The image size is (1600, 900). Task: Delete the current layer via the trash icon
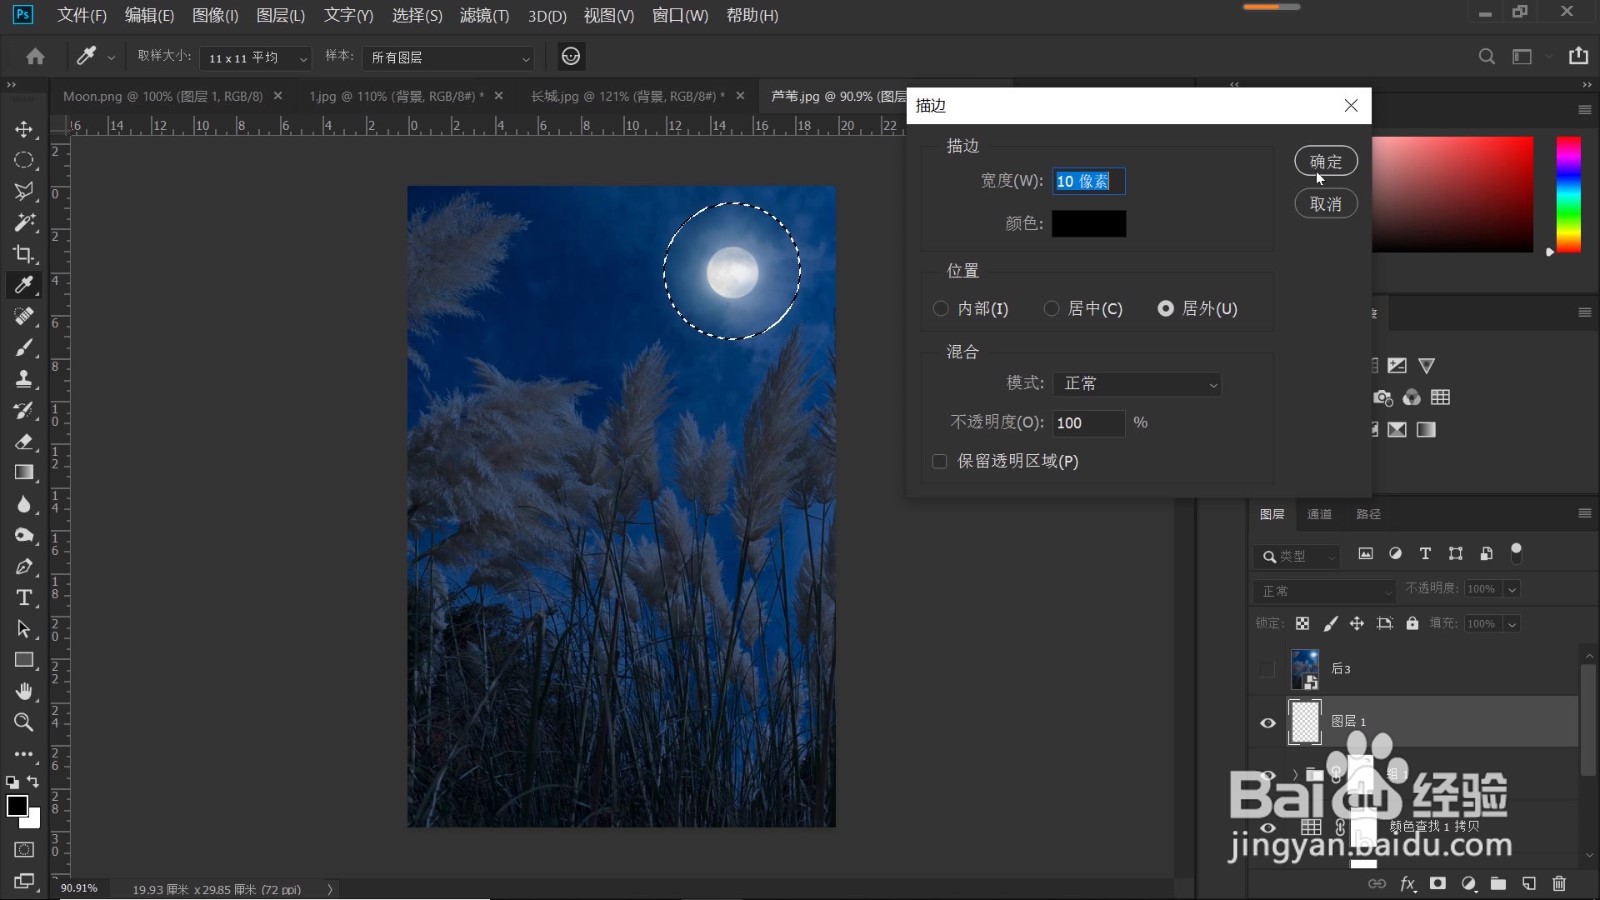pos(1559,884)
